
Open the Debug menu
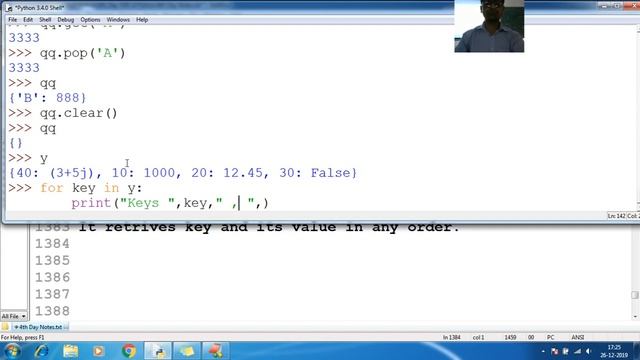65,20
